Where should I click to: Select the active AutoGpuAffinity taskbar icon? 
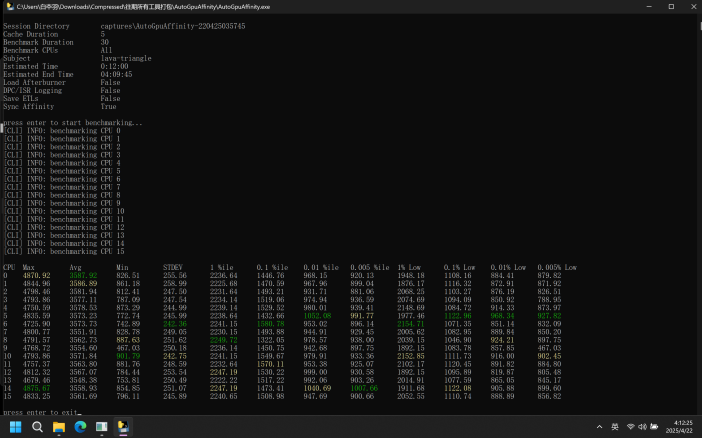click(123, 427)
